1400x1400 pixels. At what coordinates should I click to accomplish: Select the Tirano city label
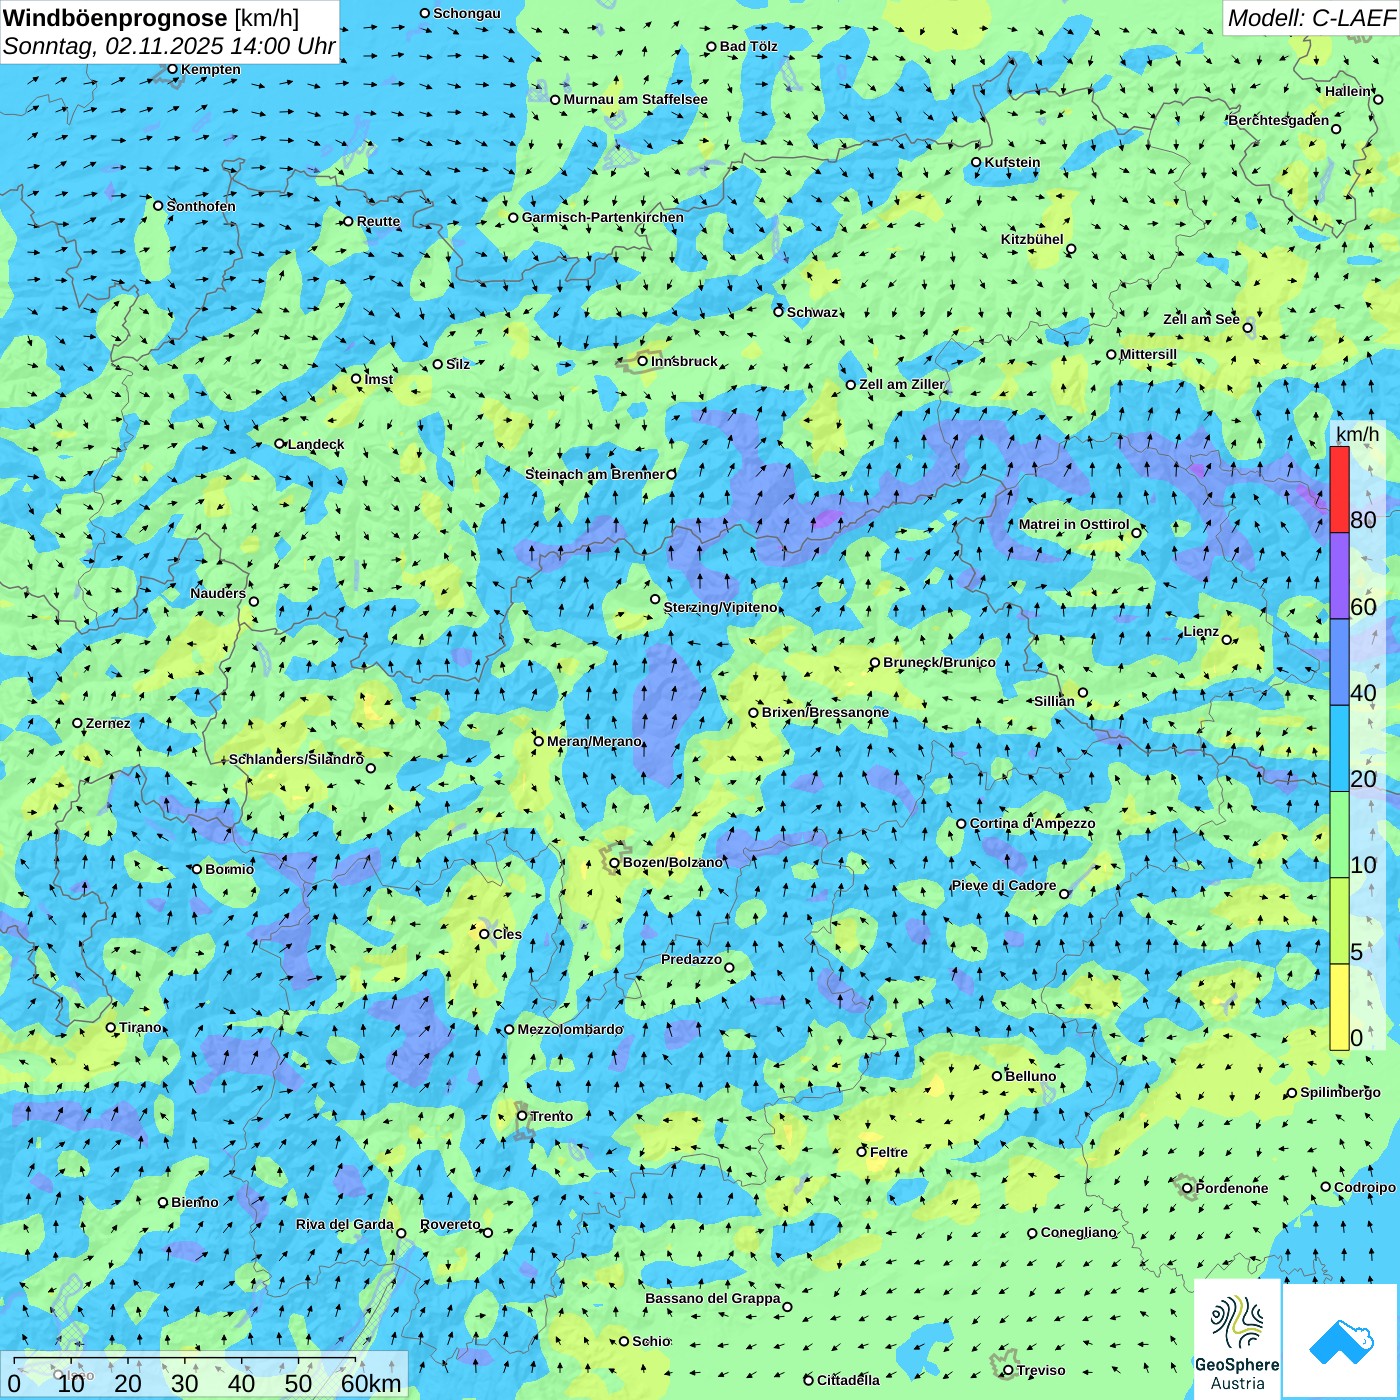140,1027
